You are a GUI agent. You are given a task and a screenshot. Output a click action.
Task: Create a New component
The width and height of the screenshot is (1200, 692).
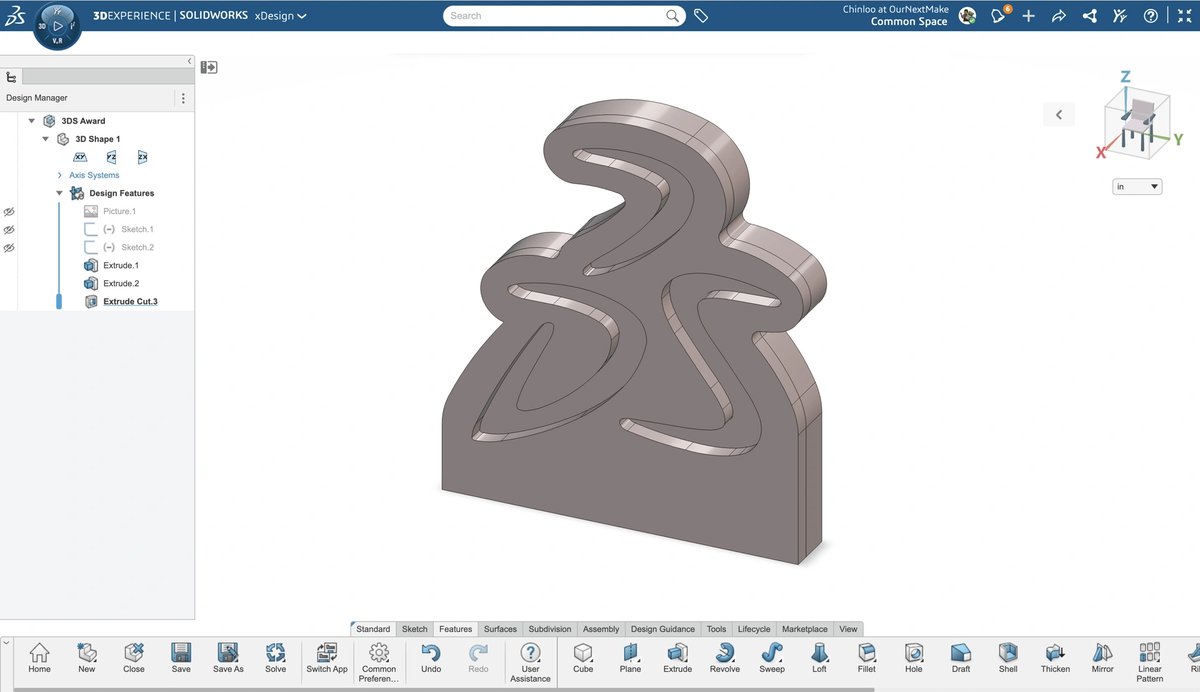[87, 658]
